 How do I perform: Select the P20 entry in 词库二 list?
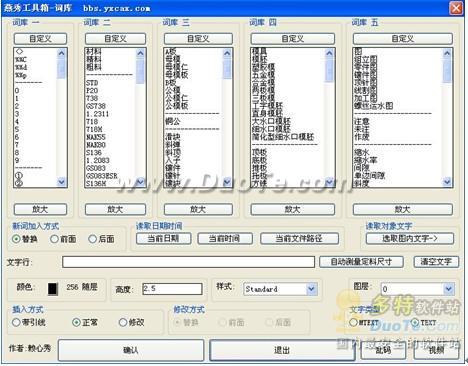coord(92,90)
